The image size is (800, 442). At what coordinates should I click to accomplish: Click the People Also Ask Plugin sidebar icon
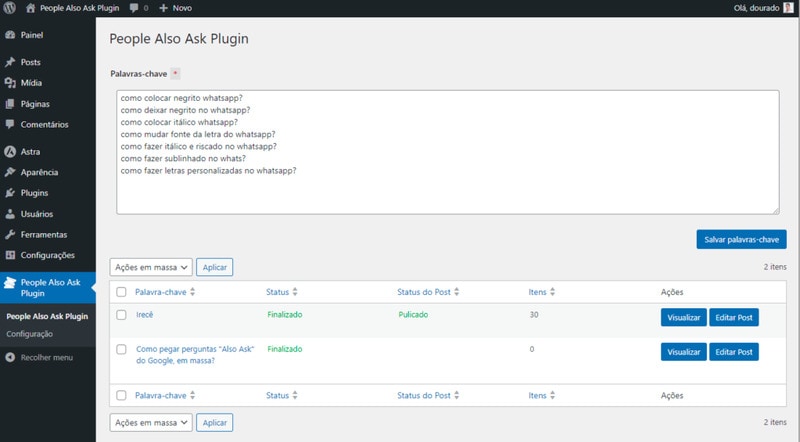pyautogui.click(x=10, y=282)
